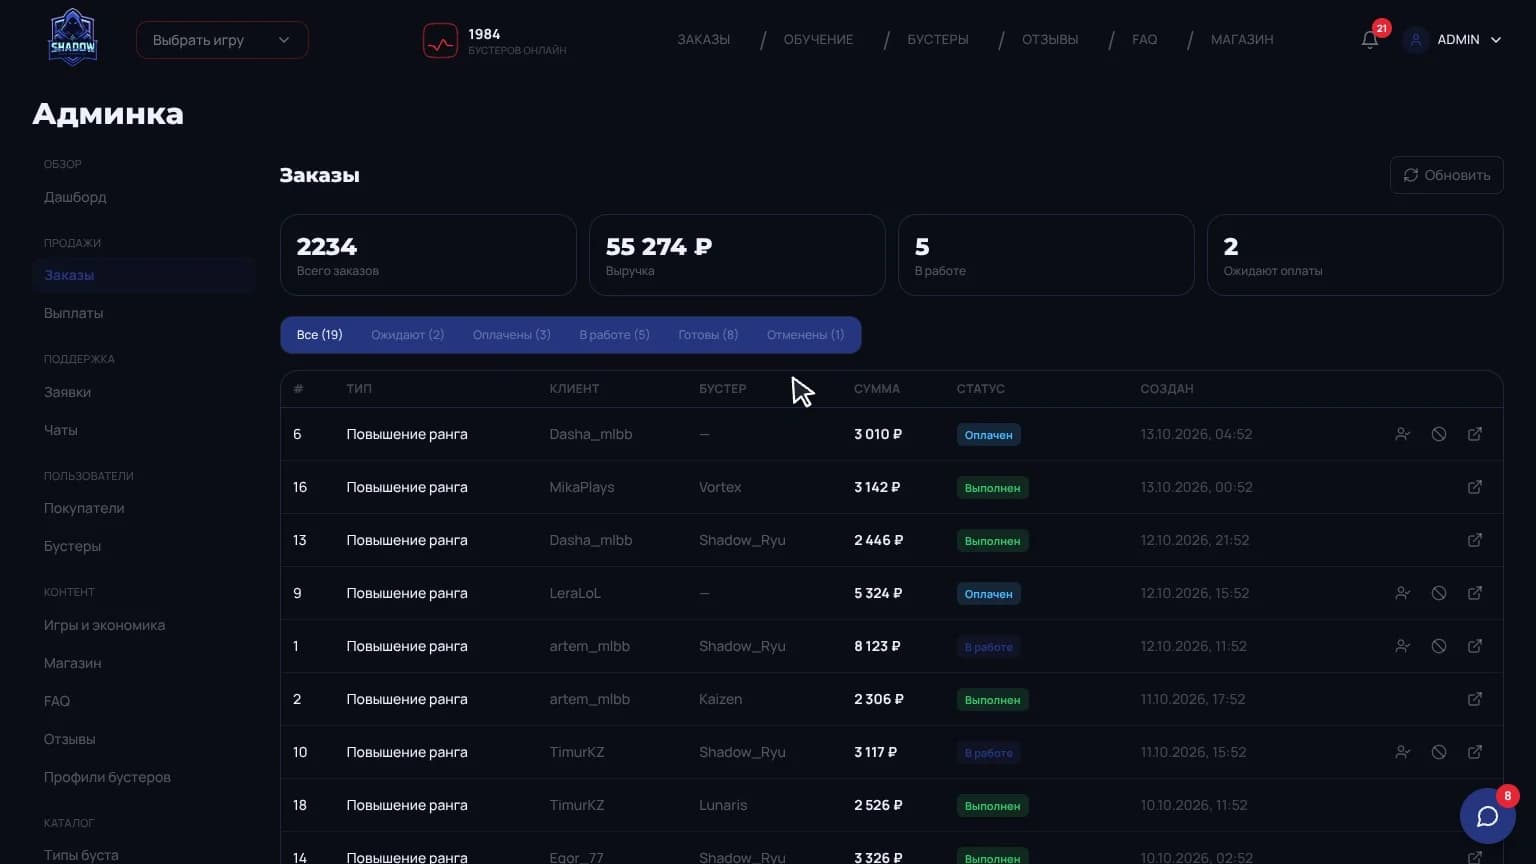The image size is (1536, 864).
Task: Select the 'Все (19)' orders tab
Action: 319,335
